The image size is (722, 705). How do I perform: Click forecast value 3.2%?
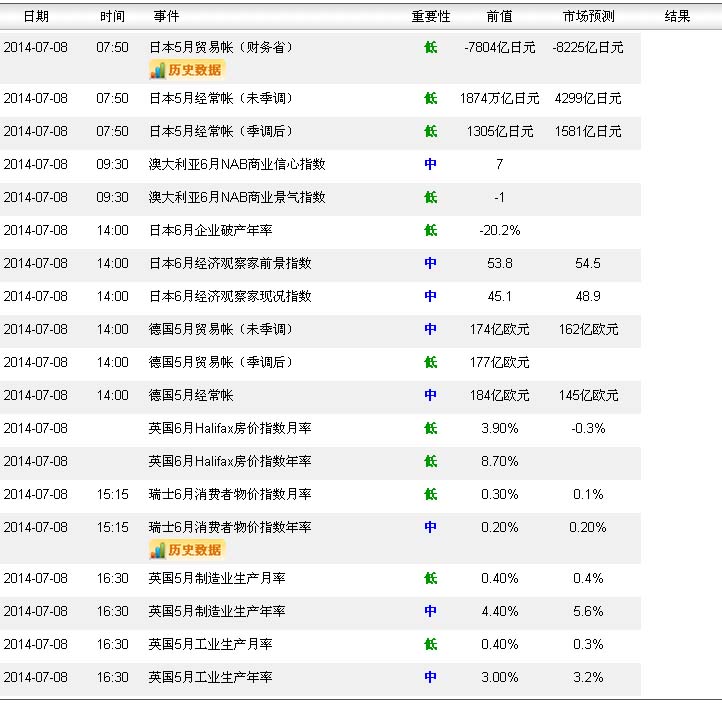pos(588,677)
